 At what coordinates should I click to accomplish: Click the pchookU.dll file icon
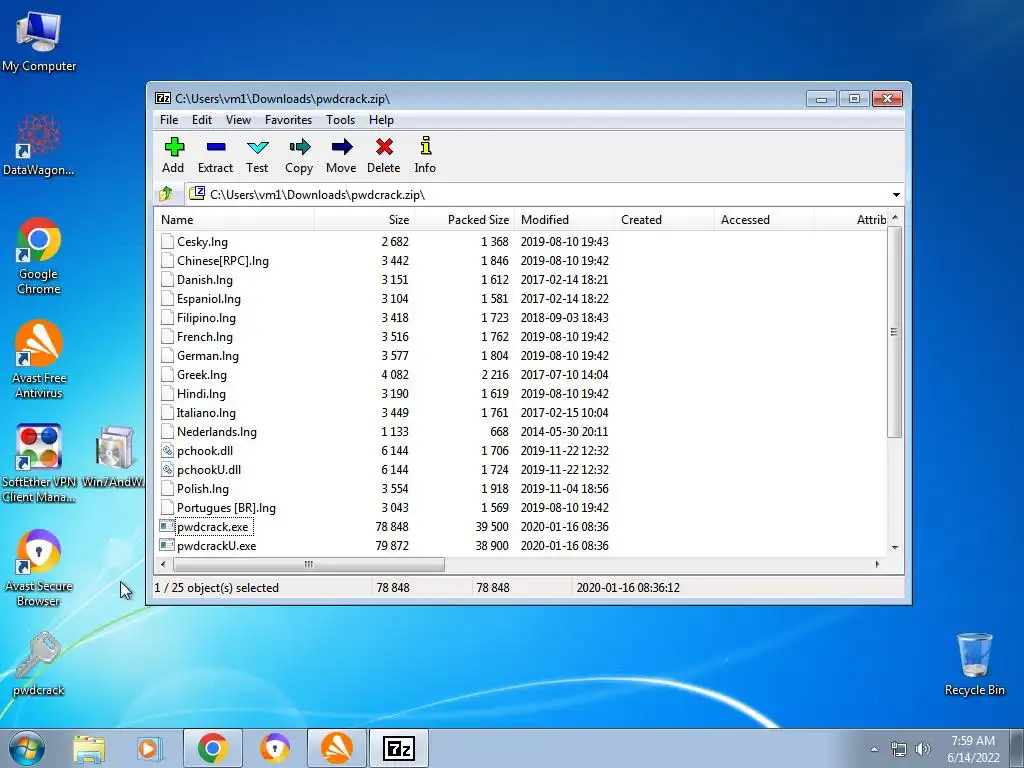(x=167, y=470)
